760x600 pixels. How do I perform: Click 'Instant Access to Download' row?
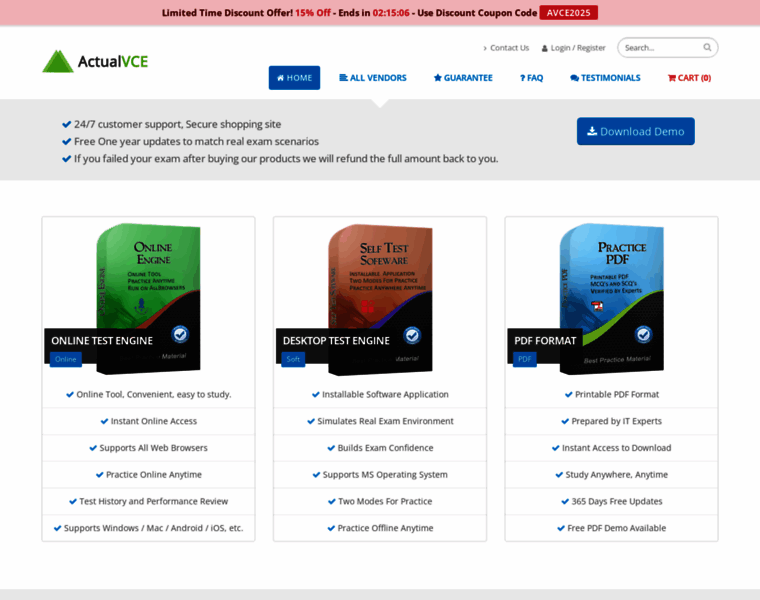click(x=612, y=448)
